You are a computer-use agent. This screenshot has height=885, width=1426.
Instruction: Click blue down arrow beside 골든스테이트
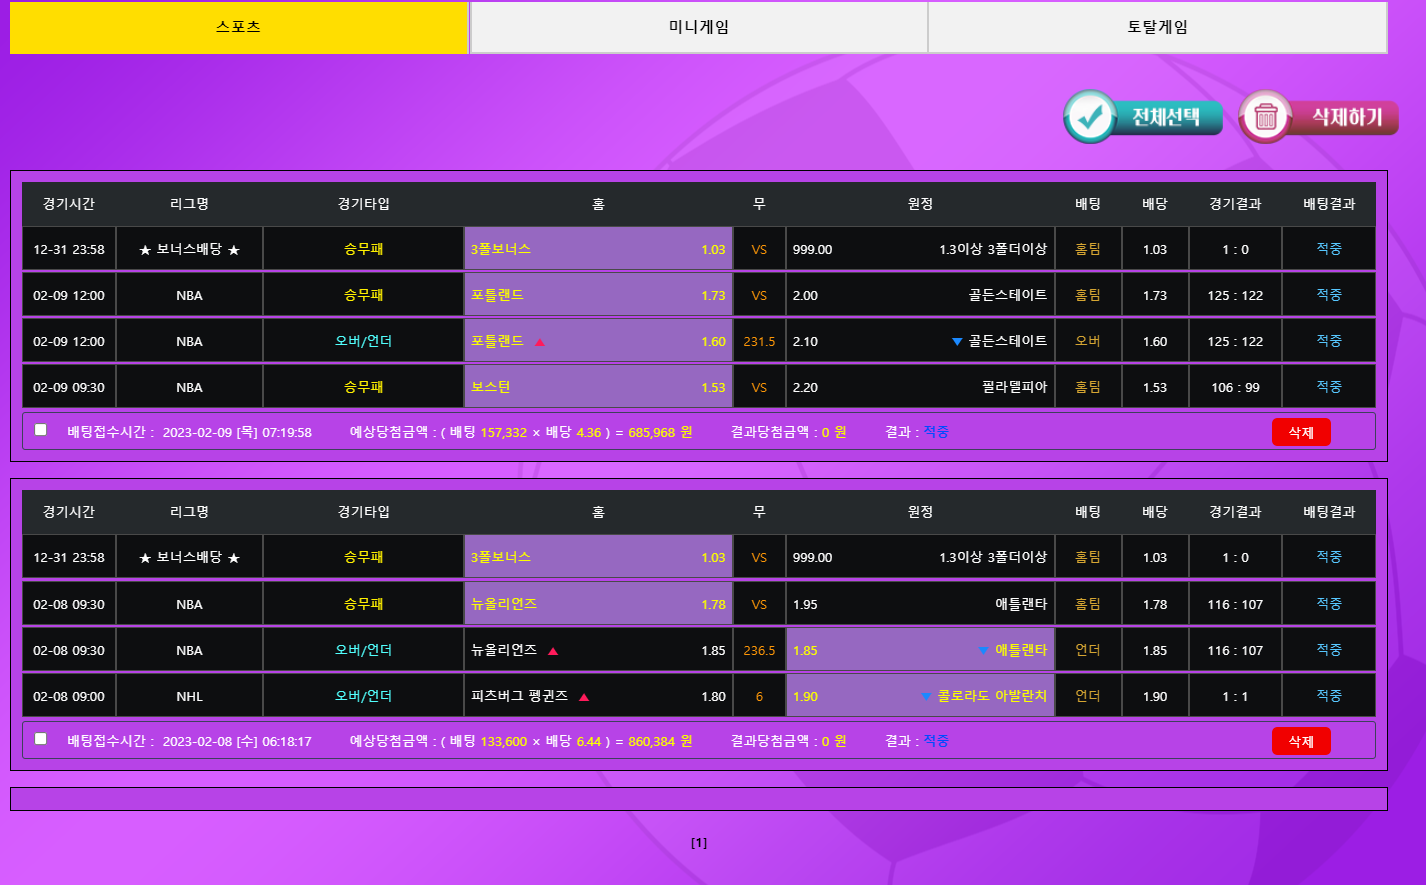point(957,342)
